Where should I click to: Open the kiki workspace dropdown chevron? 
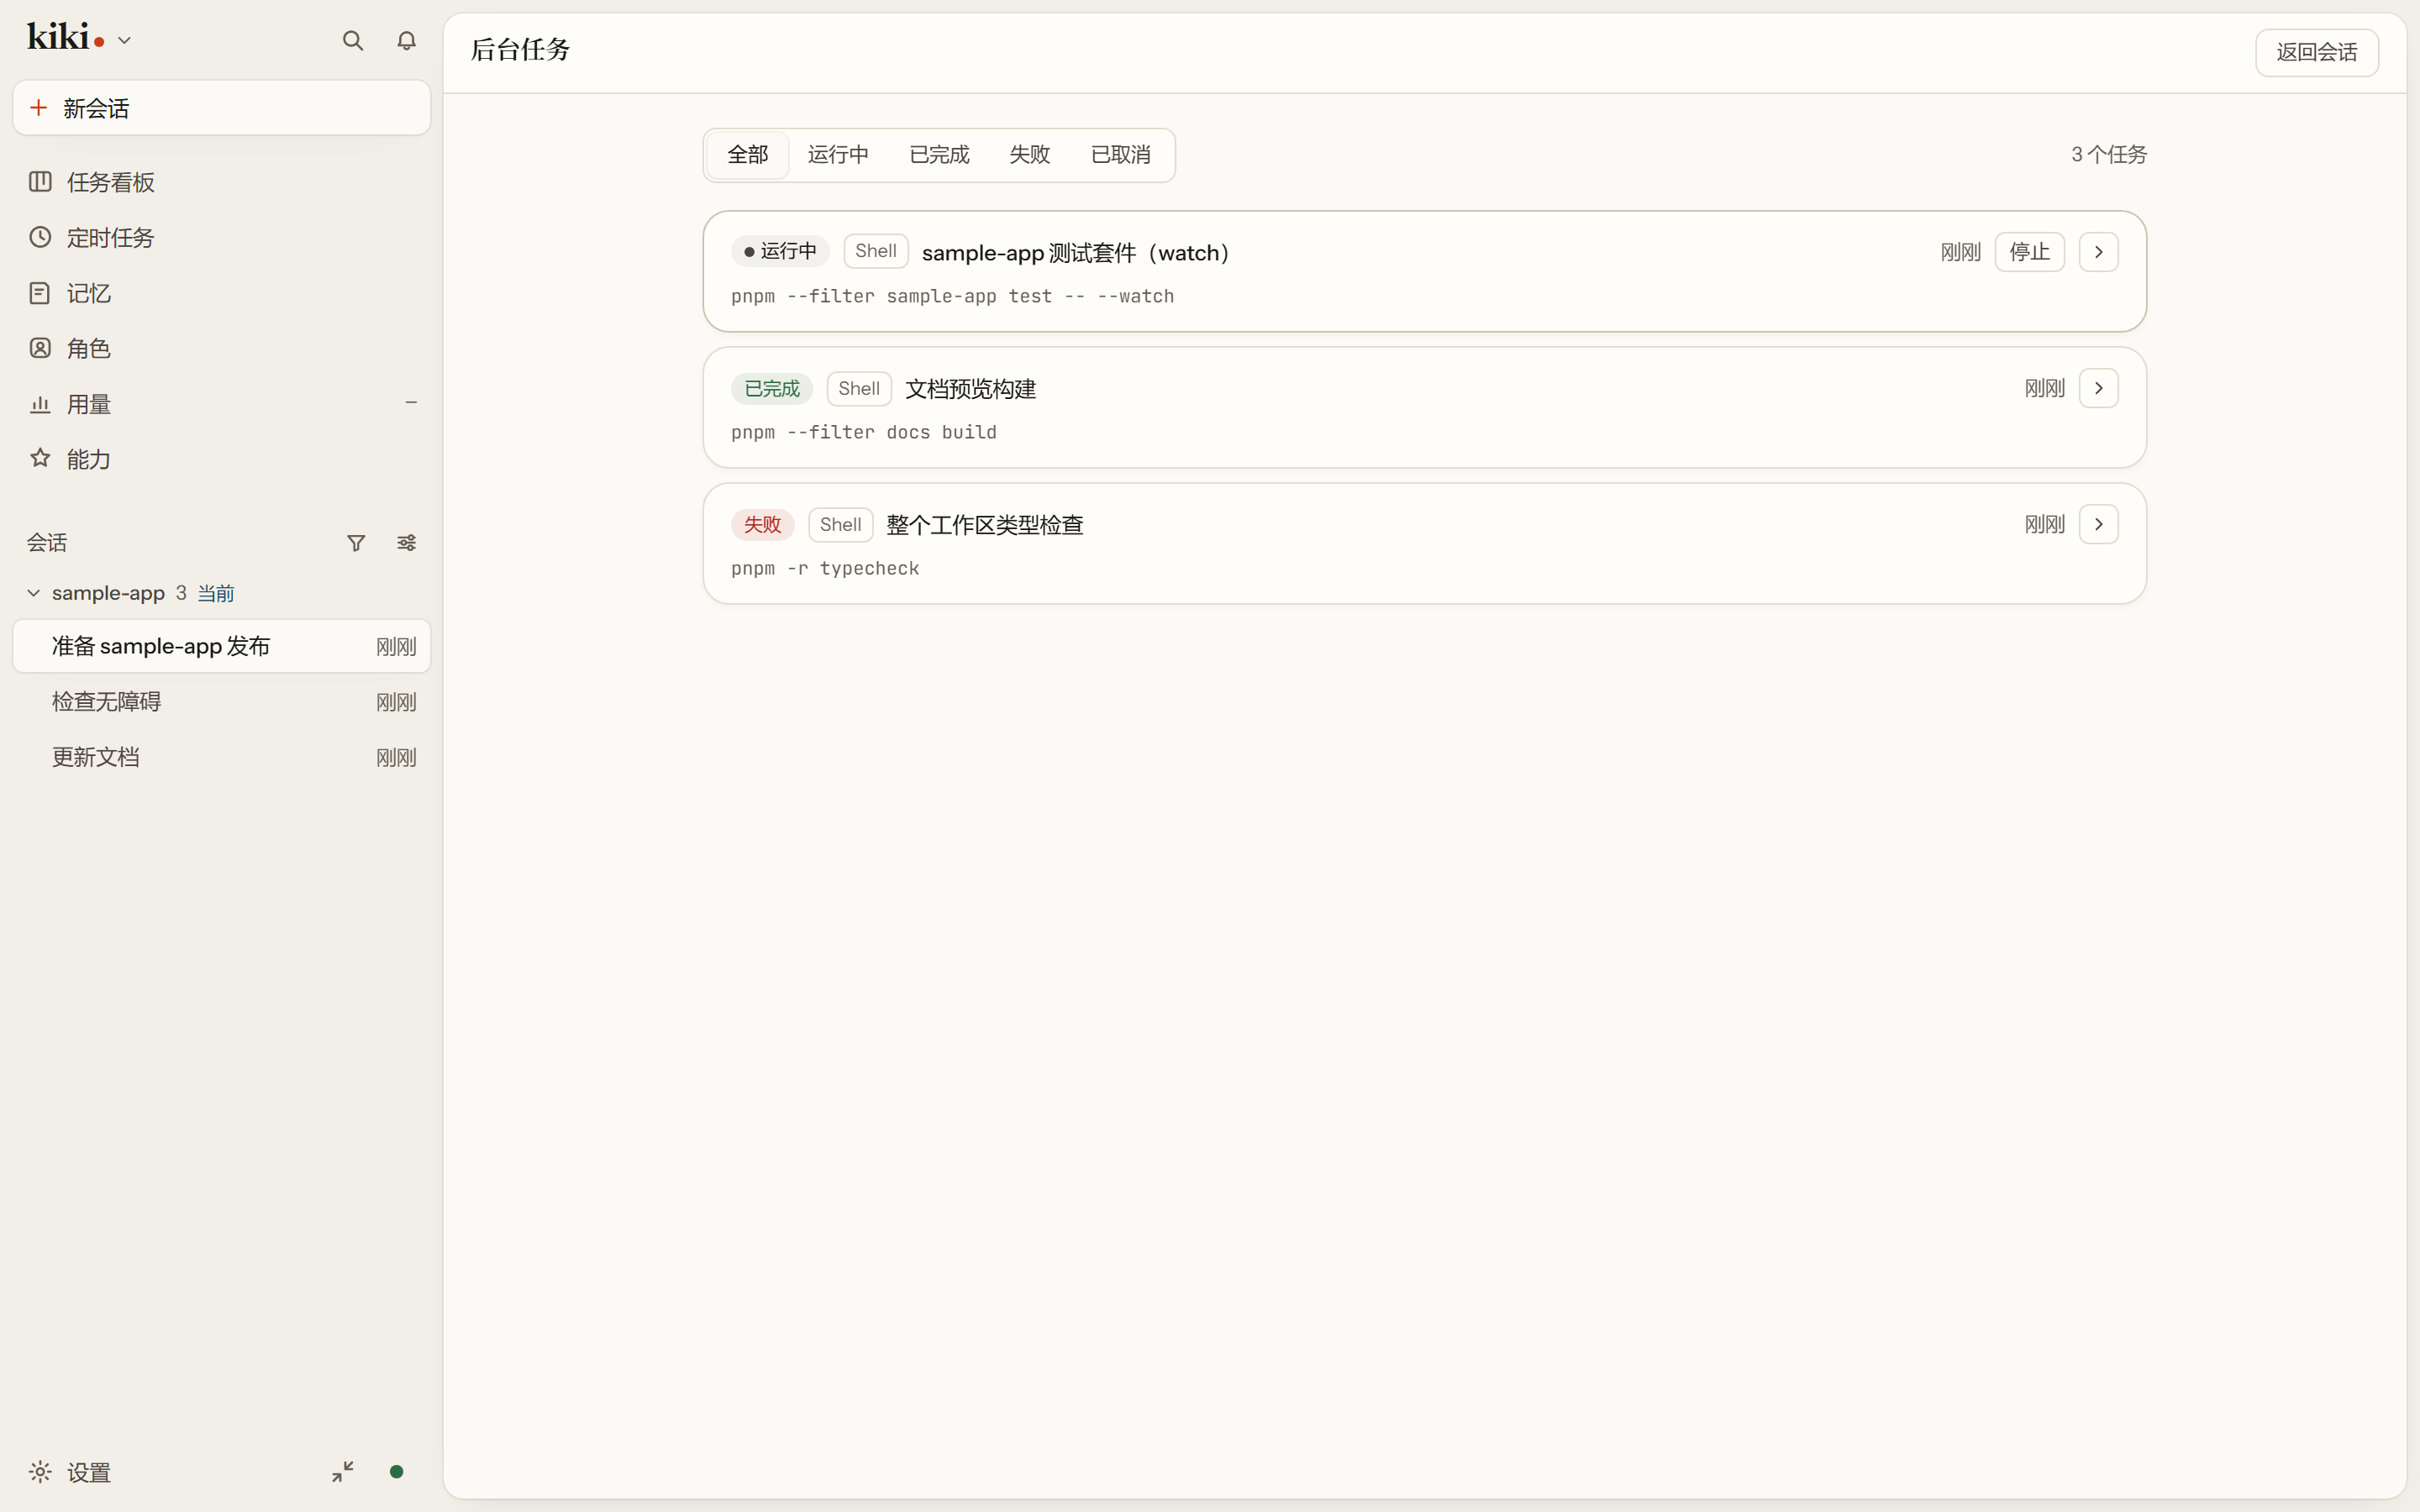point(125,41)
